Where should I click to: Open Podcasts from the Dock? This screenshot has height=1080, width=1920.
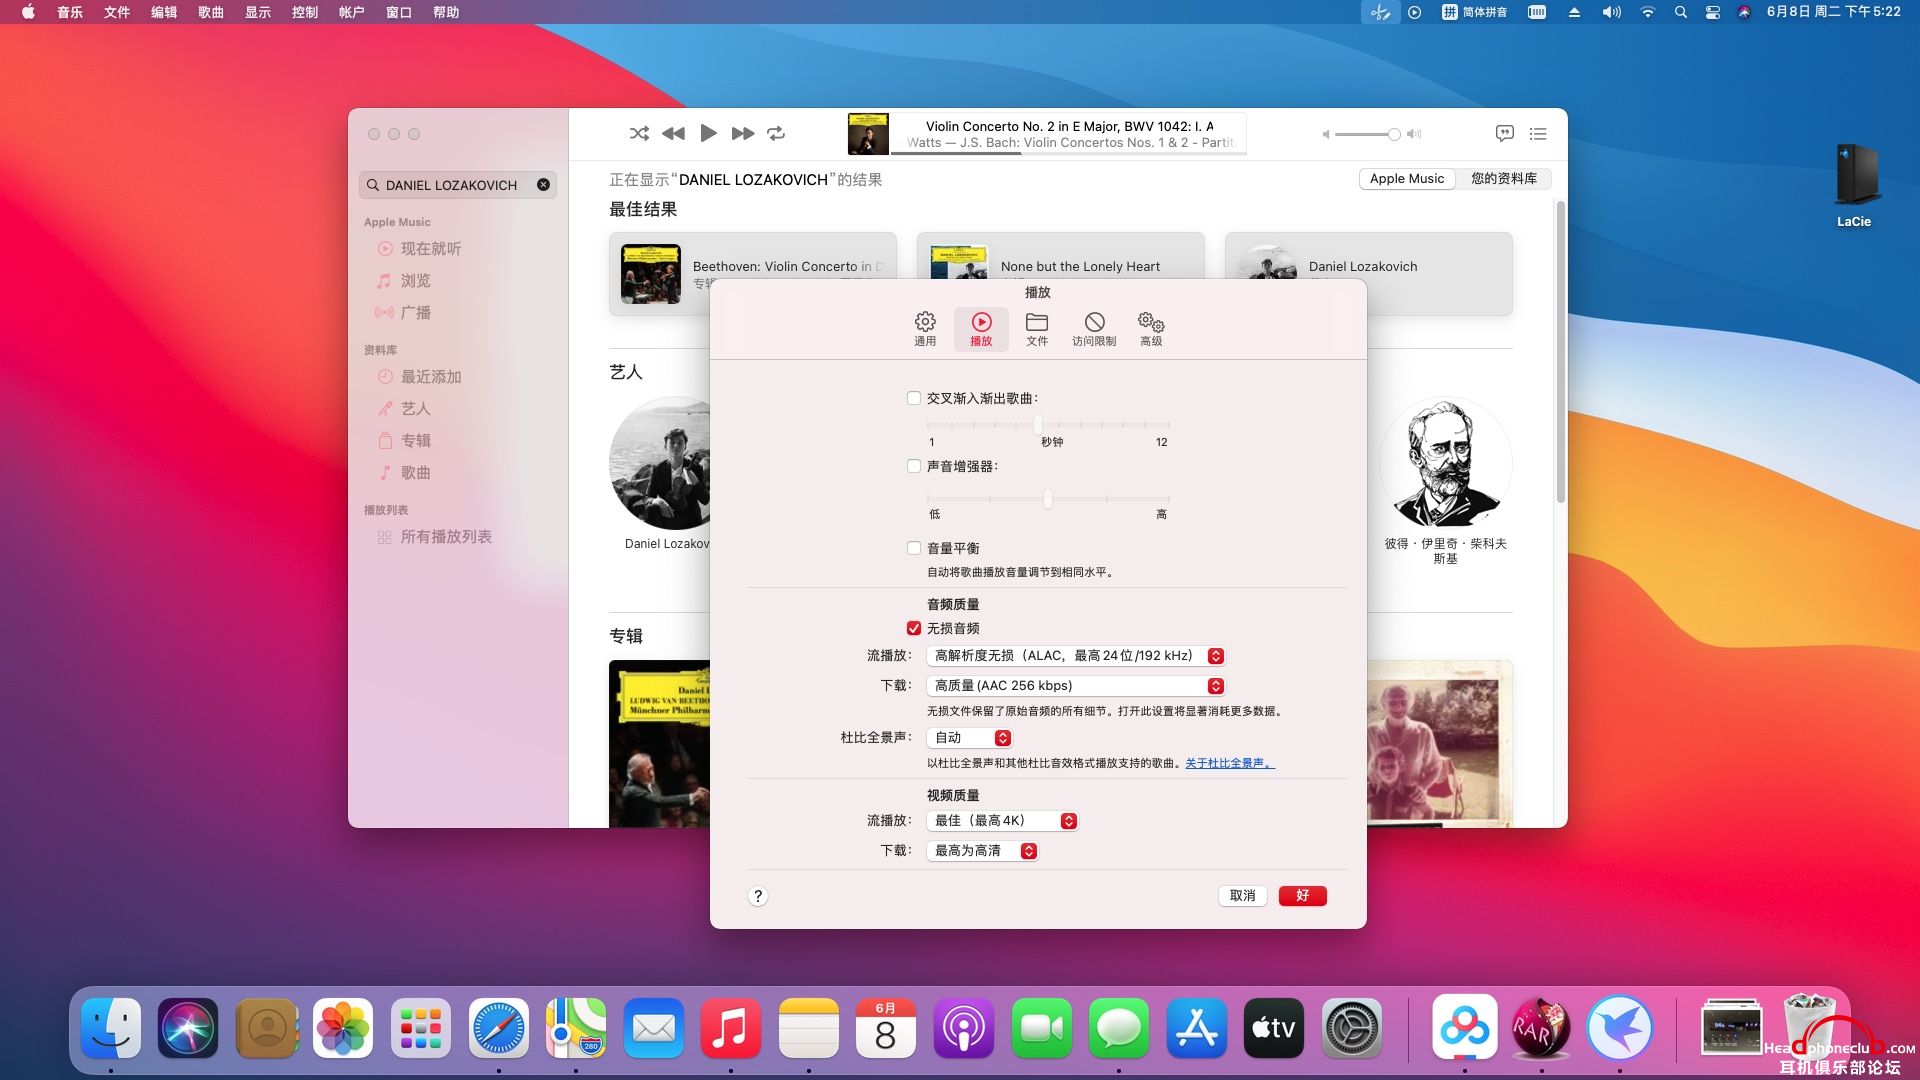963,1028
